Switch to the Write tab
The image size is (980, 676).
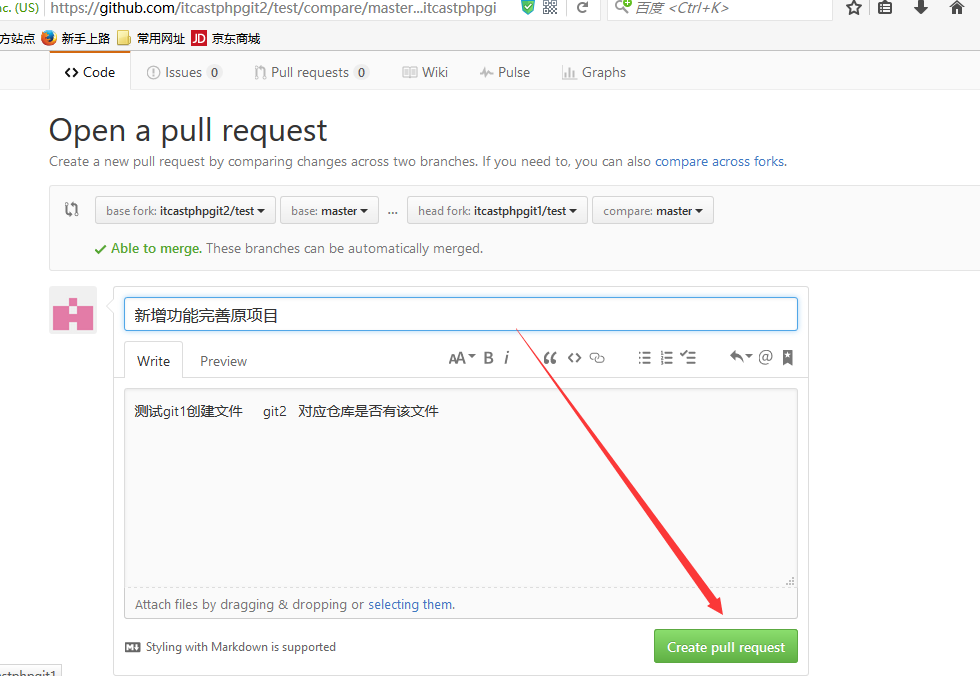coord(154,360)
